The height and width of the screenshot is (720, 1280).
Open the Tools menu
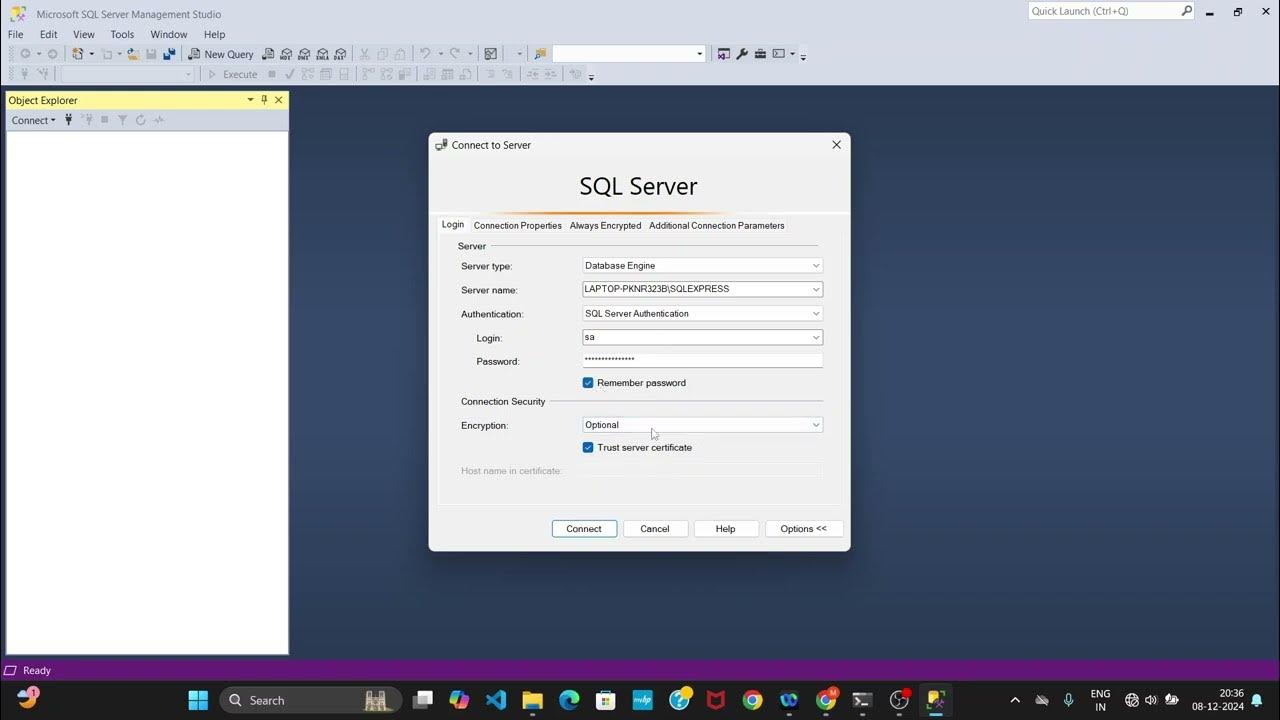122,34
